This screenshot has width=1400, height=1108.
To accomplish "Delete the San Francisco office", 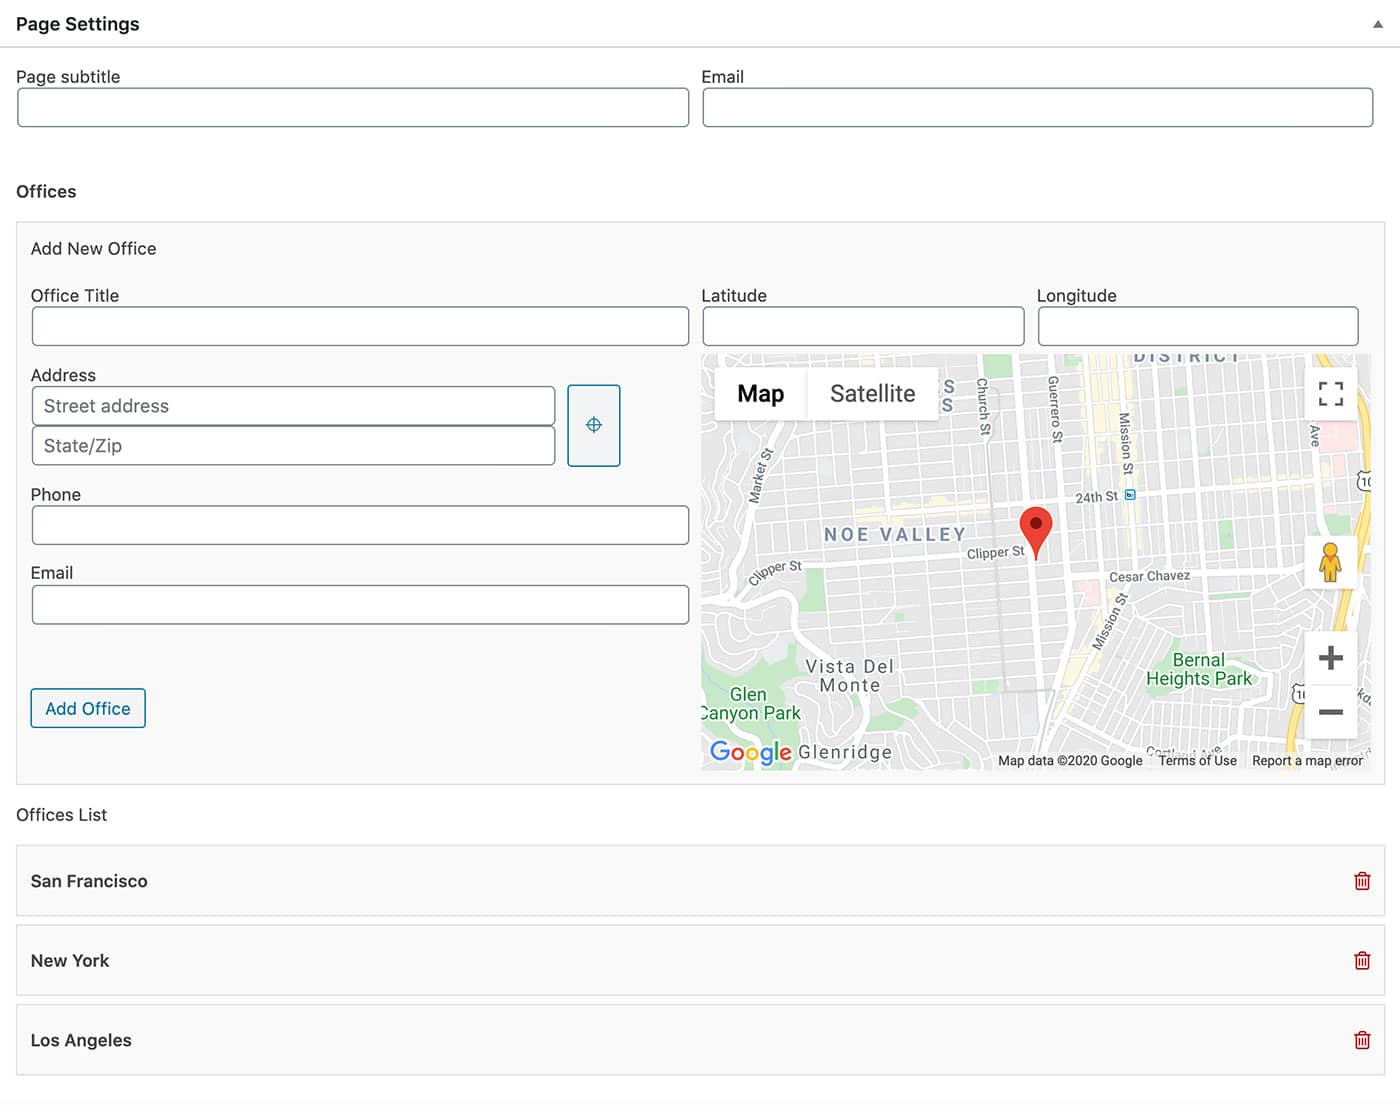I will (1361, 881).
